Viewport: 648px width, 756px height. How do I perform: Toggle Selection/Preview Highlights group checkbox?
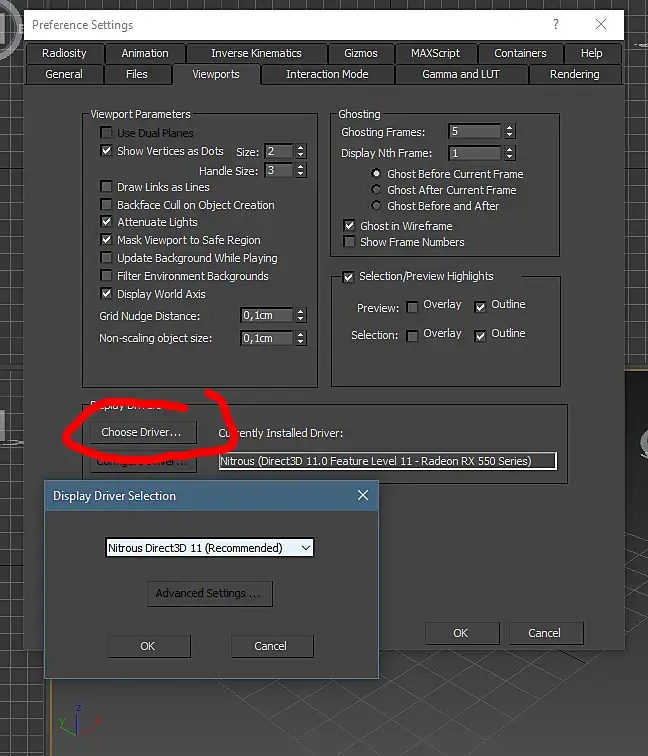tap(348, 277)
